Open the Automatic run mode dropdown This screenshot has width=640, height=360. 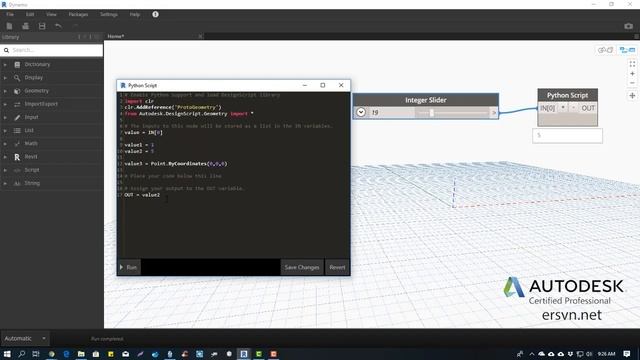(24, 338)
